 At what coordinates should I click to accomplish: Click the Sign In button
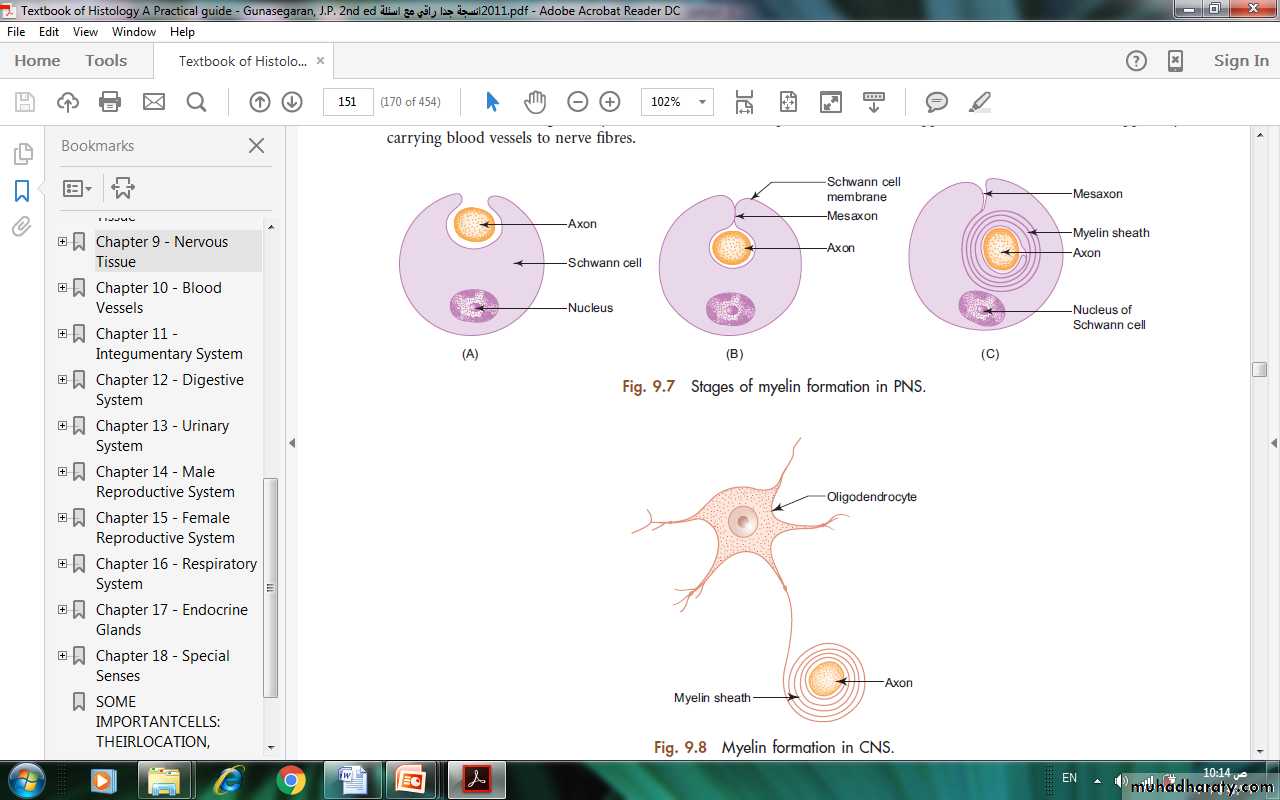click(x=1240, y=61)
